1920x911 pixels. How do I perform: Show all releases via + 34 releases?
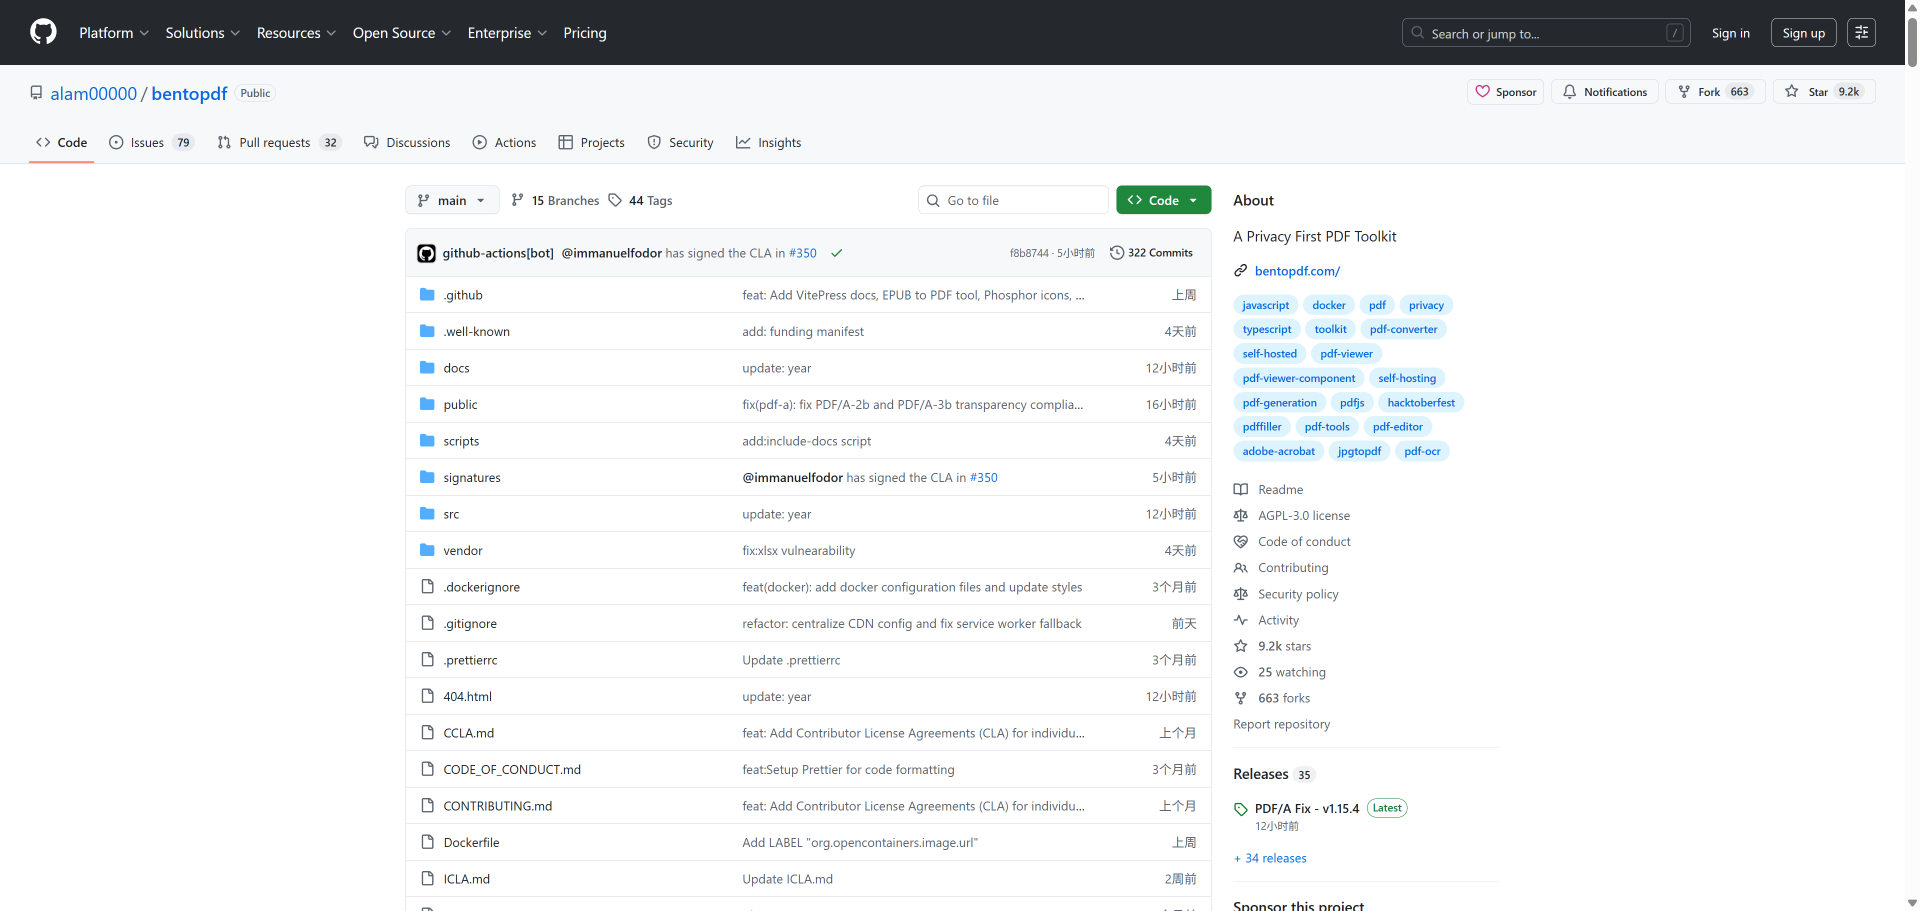1270,858
